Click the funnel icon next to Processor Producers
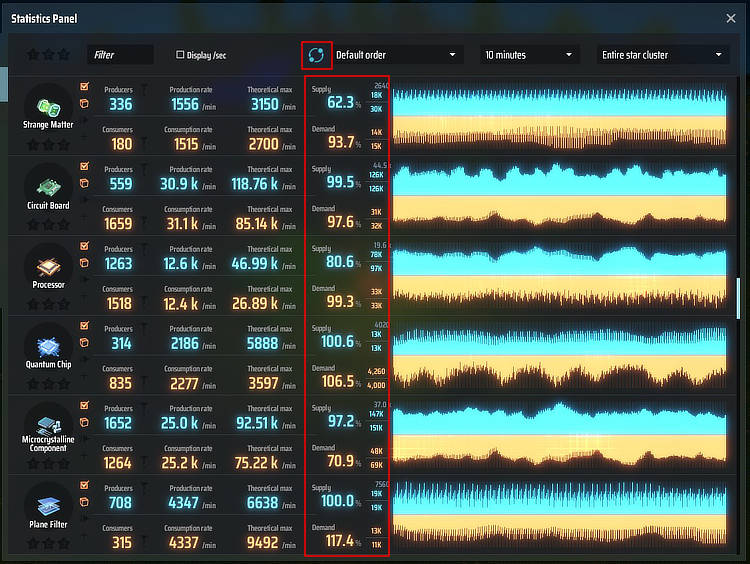 pos(144,248)
